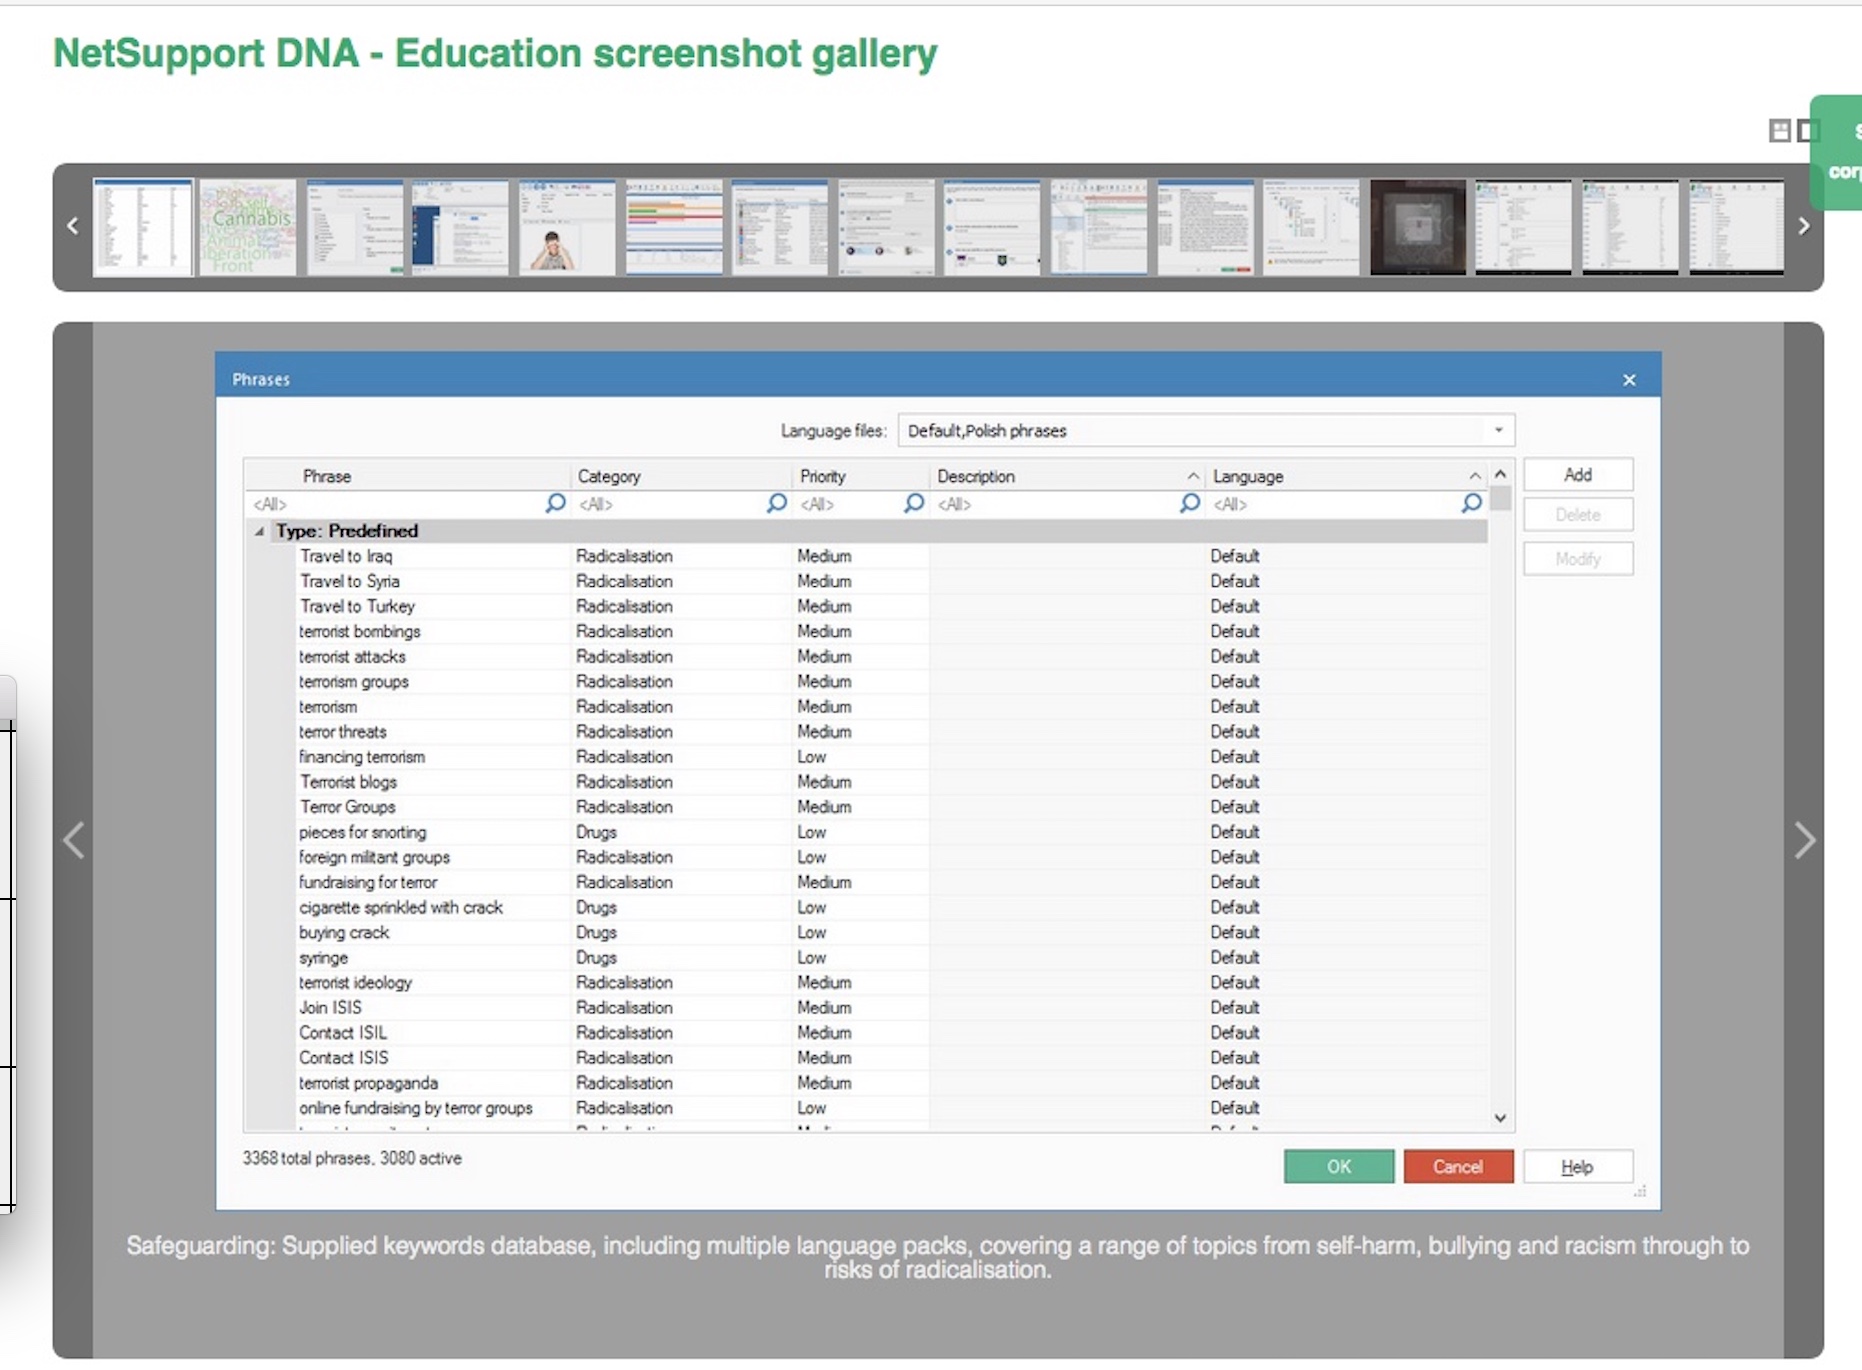The height and width of the screenshot is (1370, 1862).
Task: Move the thumbnail strip back with its left arrow
Action: pyautogui.click(x=72, y=226)
